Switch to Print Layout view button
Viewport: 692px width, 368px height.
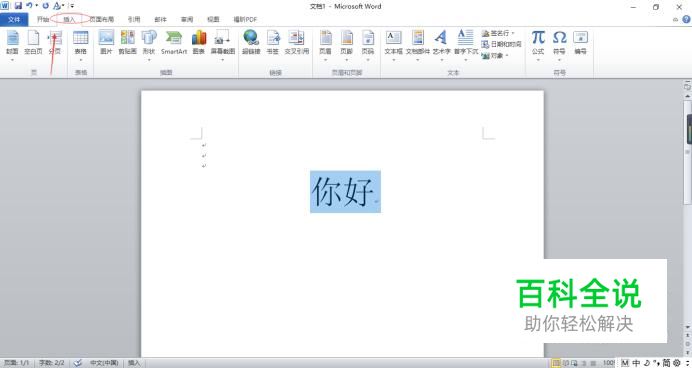coord(557,363)
